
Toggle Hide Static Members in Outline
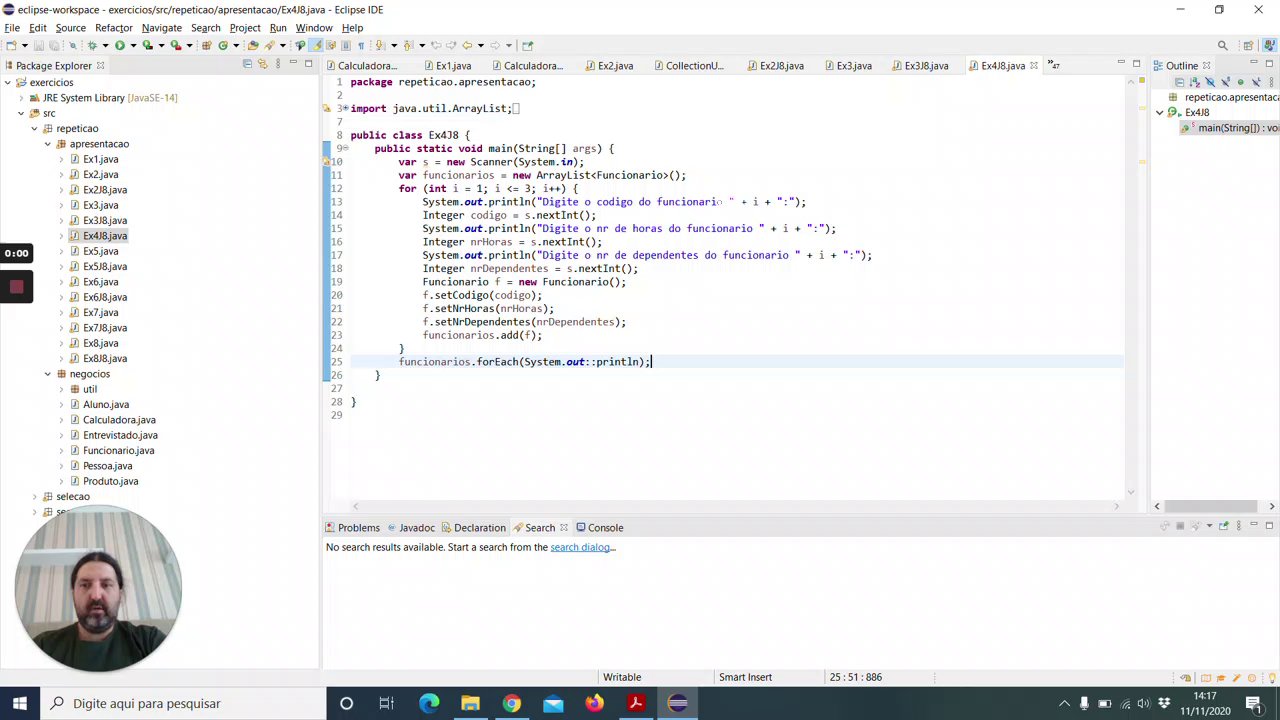coord(1224,82)
